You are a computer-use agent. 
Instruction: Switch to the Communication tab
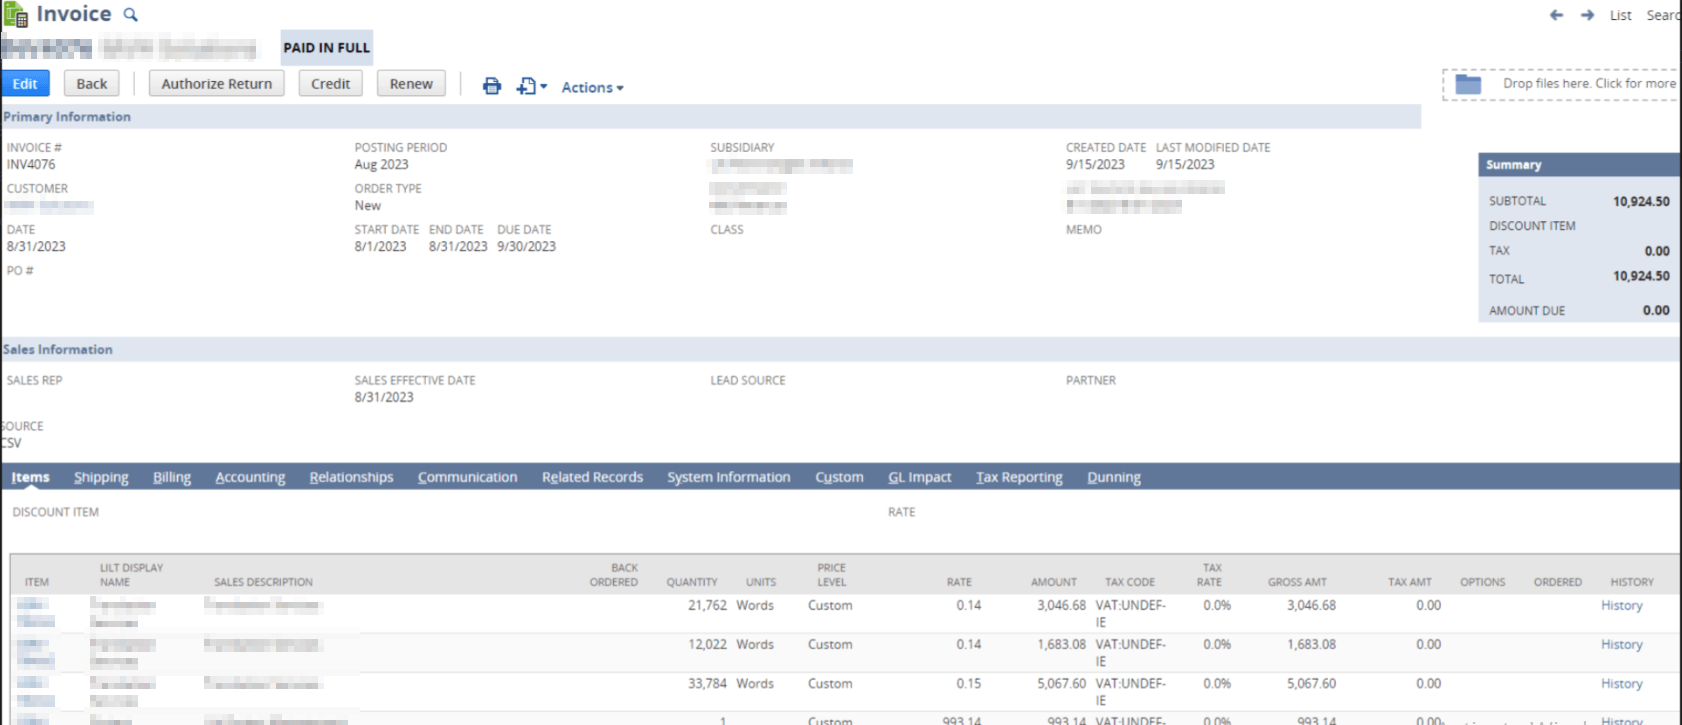(x=467, y=477)
